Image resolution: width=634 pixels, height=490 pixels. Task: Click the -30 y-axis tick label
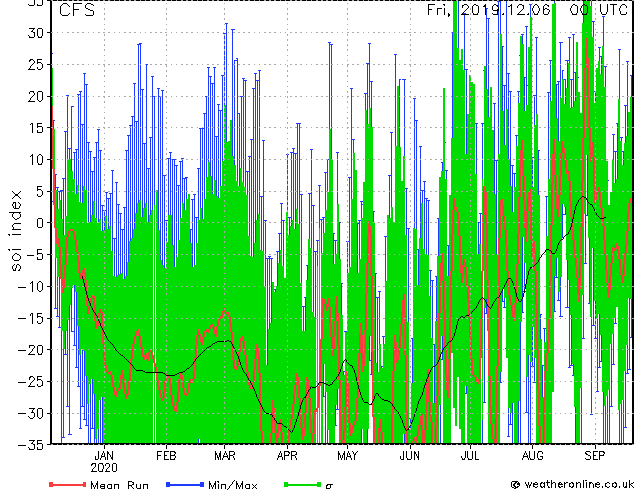31,413
